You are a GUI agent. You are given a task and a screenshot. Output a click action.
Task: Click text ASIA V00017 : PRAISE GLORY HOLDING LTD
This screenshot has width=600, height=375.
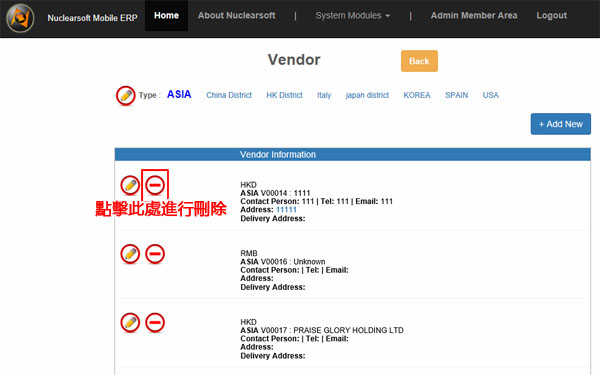point(322,330)
